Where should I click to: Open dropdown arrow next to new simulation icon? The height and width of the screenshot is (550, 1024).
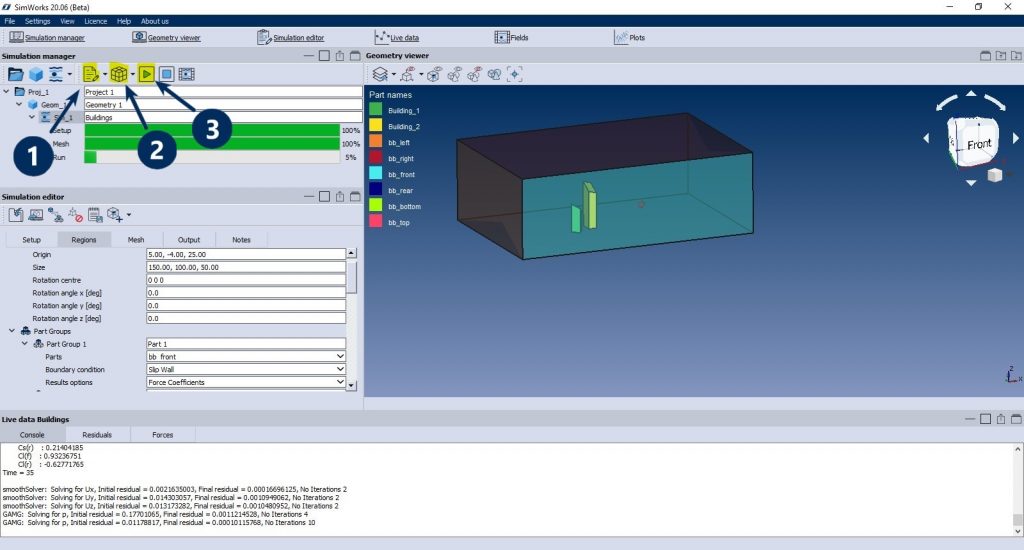point(70,74)
